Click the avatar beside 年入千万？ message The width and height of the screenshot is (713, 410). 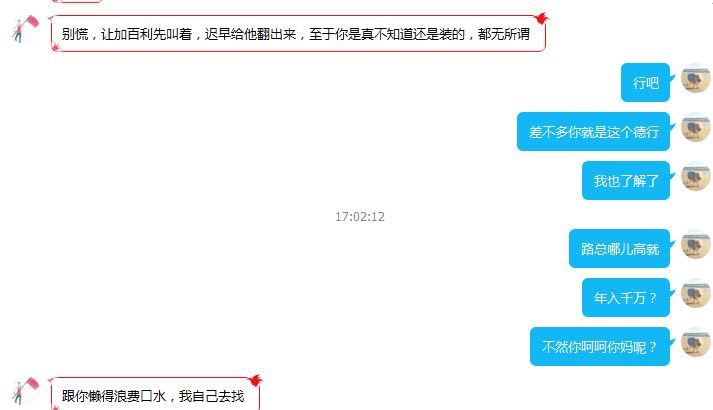696,293
